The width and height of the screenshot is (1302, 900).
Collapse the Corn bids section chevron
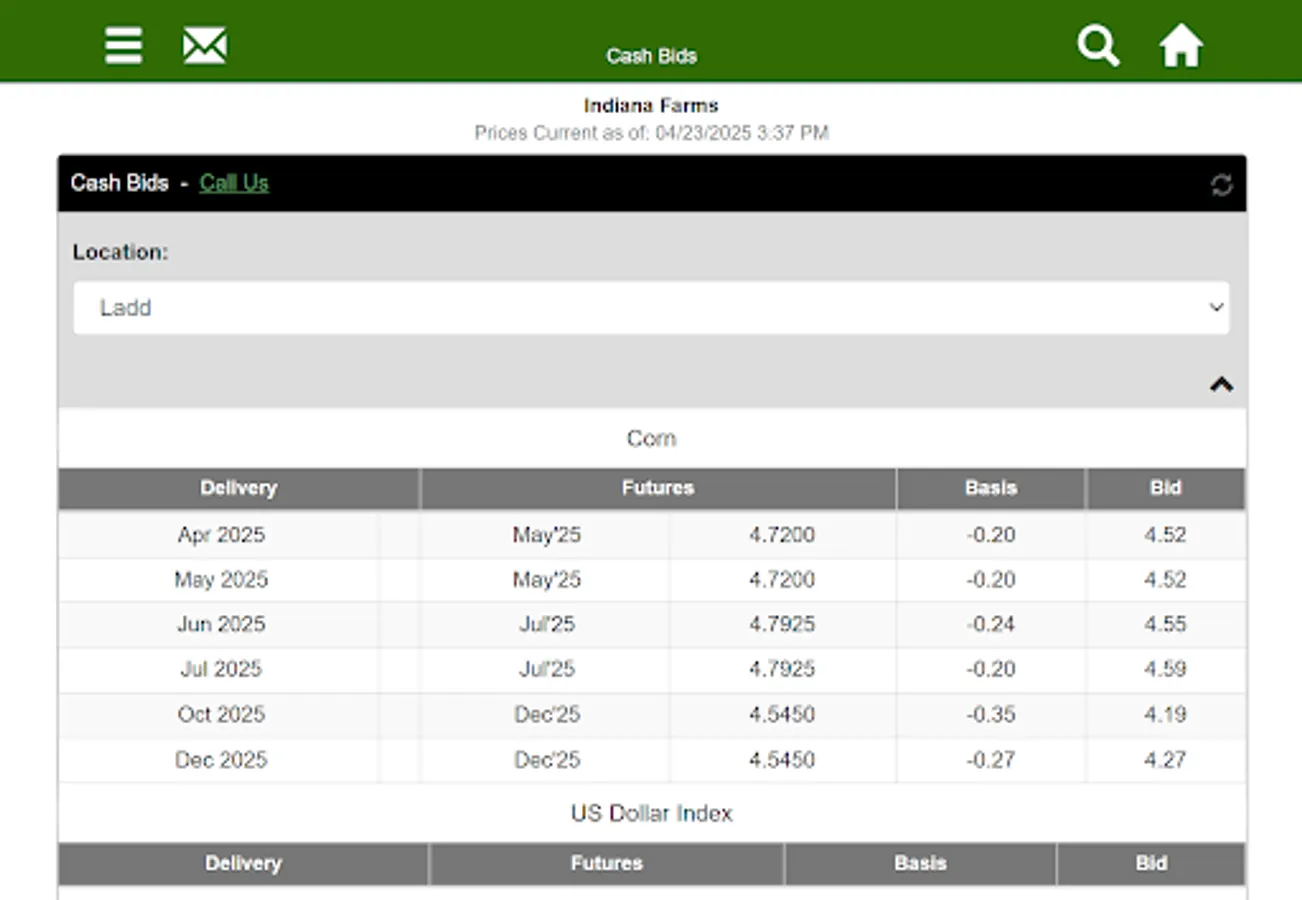click(x=1220, y=382)
